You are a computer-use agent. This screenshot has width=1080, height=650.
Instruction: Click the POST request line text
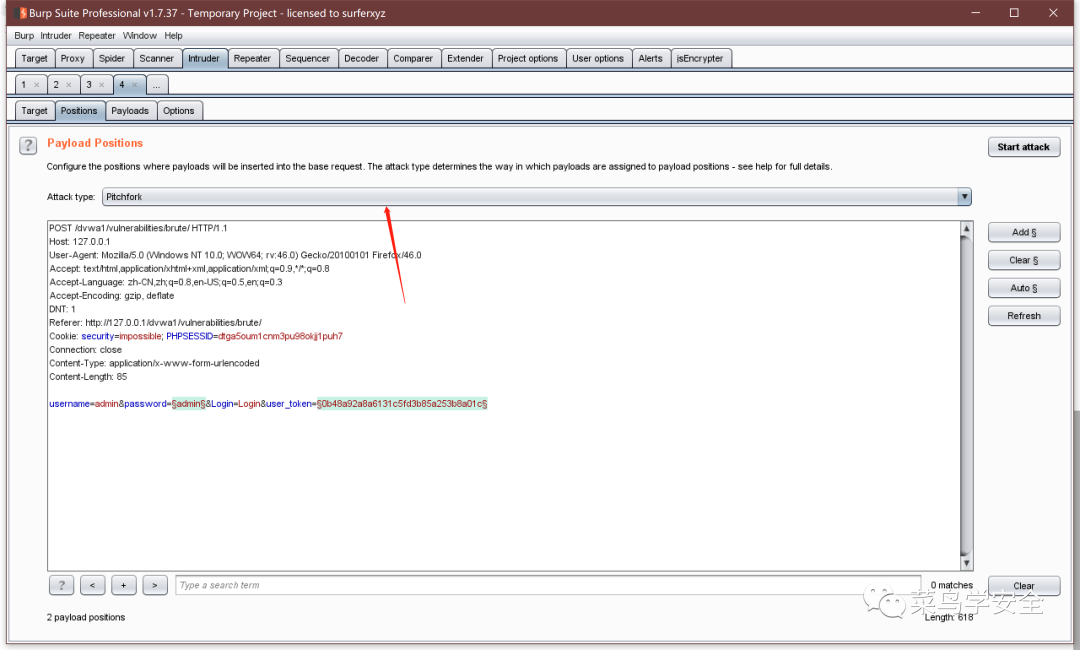click(x=138, y=229)
